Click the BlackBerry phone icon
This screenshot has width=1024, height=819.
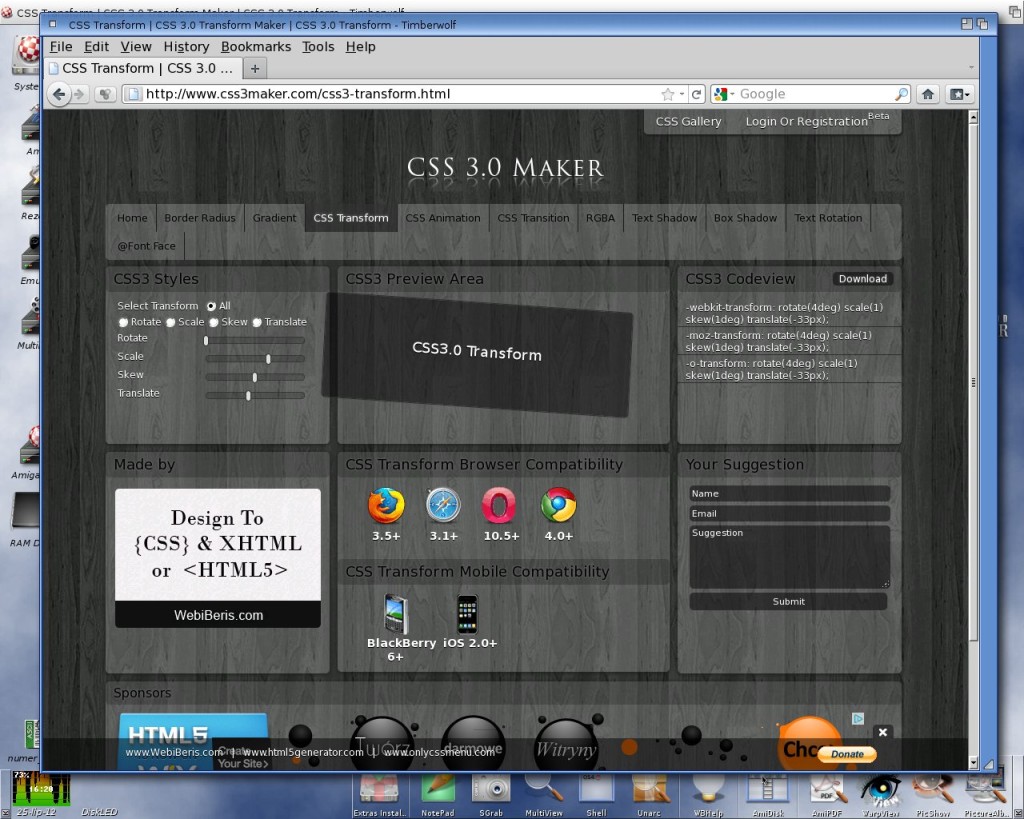pos(396,613)
